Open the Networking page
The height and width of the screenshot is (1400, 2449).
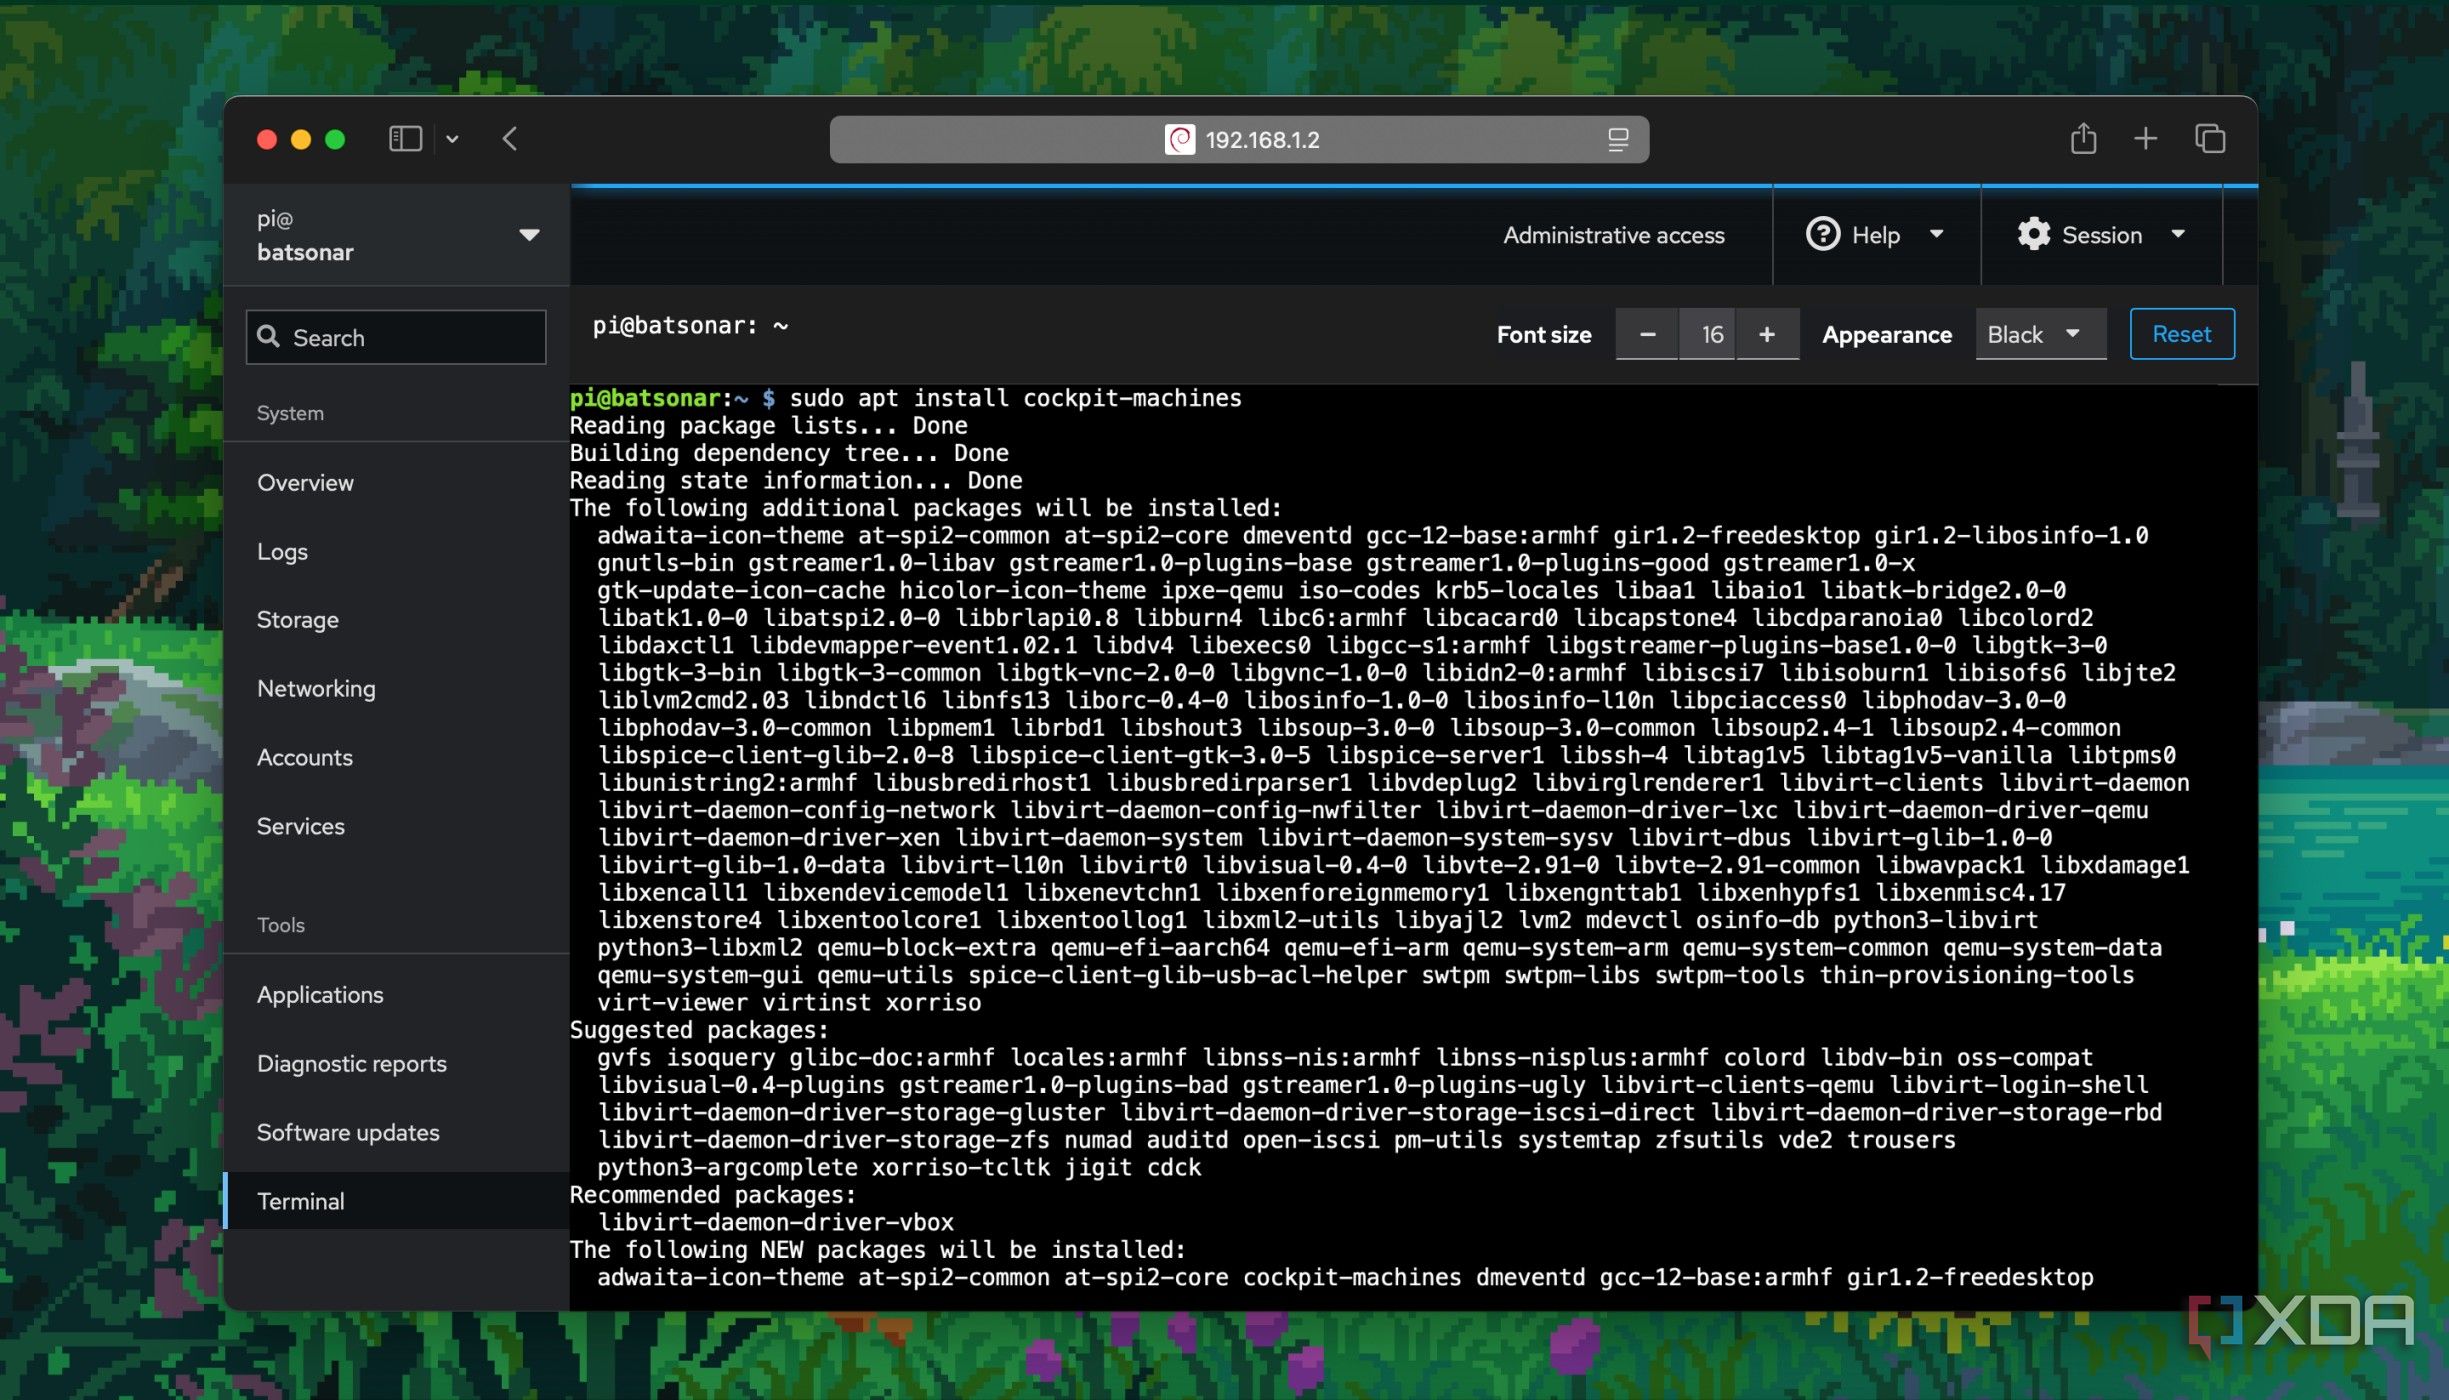pyautogui.click(x=397, y=689)
